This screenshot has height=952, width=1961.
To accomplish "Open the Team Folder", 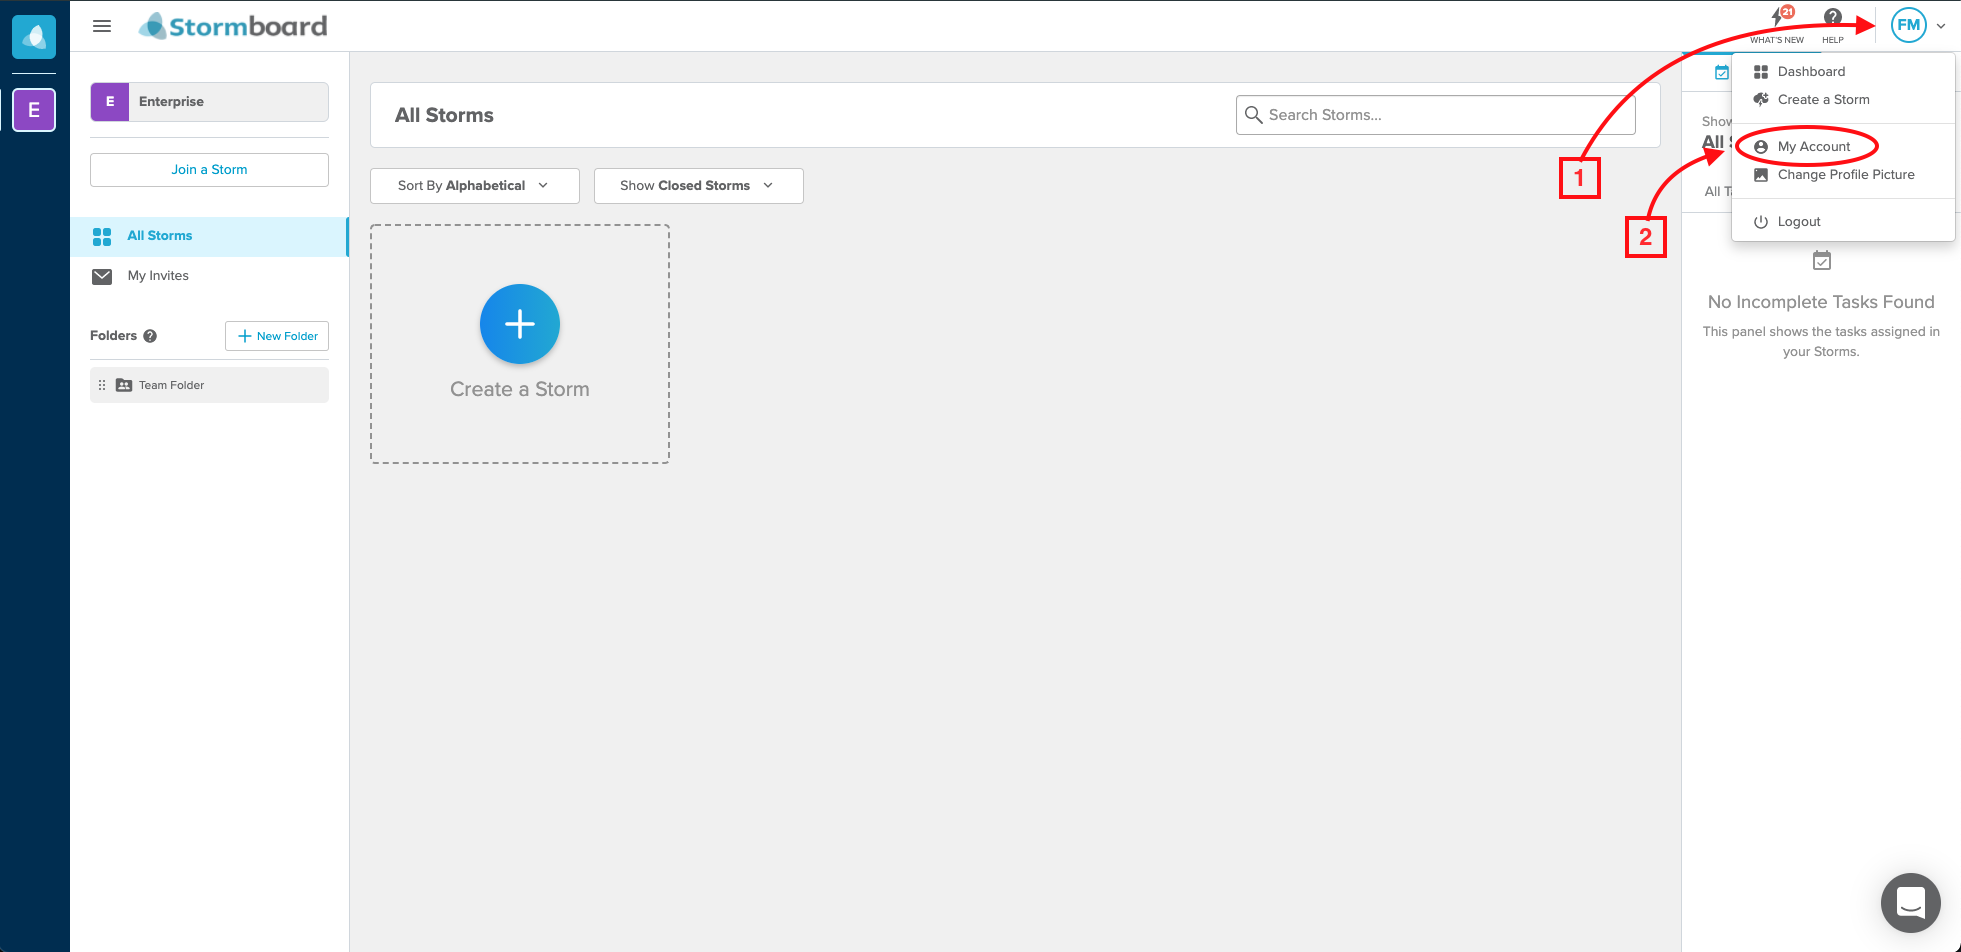I will (x=209, y=385).
